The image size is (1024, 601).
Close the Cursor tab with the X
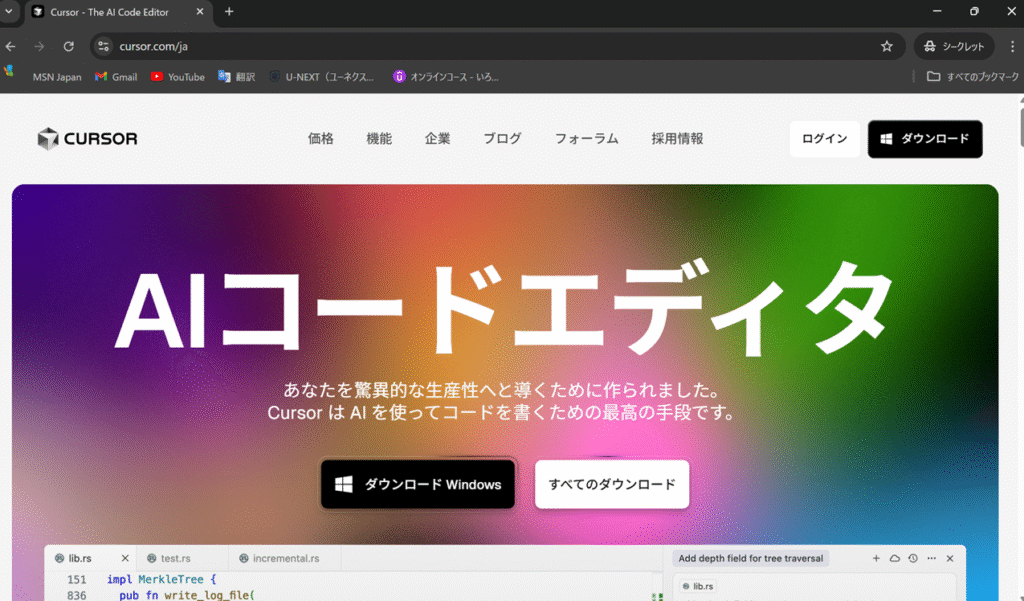[200, 12]
